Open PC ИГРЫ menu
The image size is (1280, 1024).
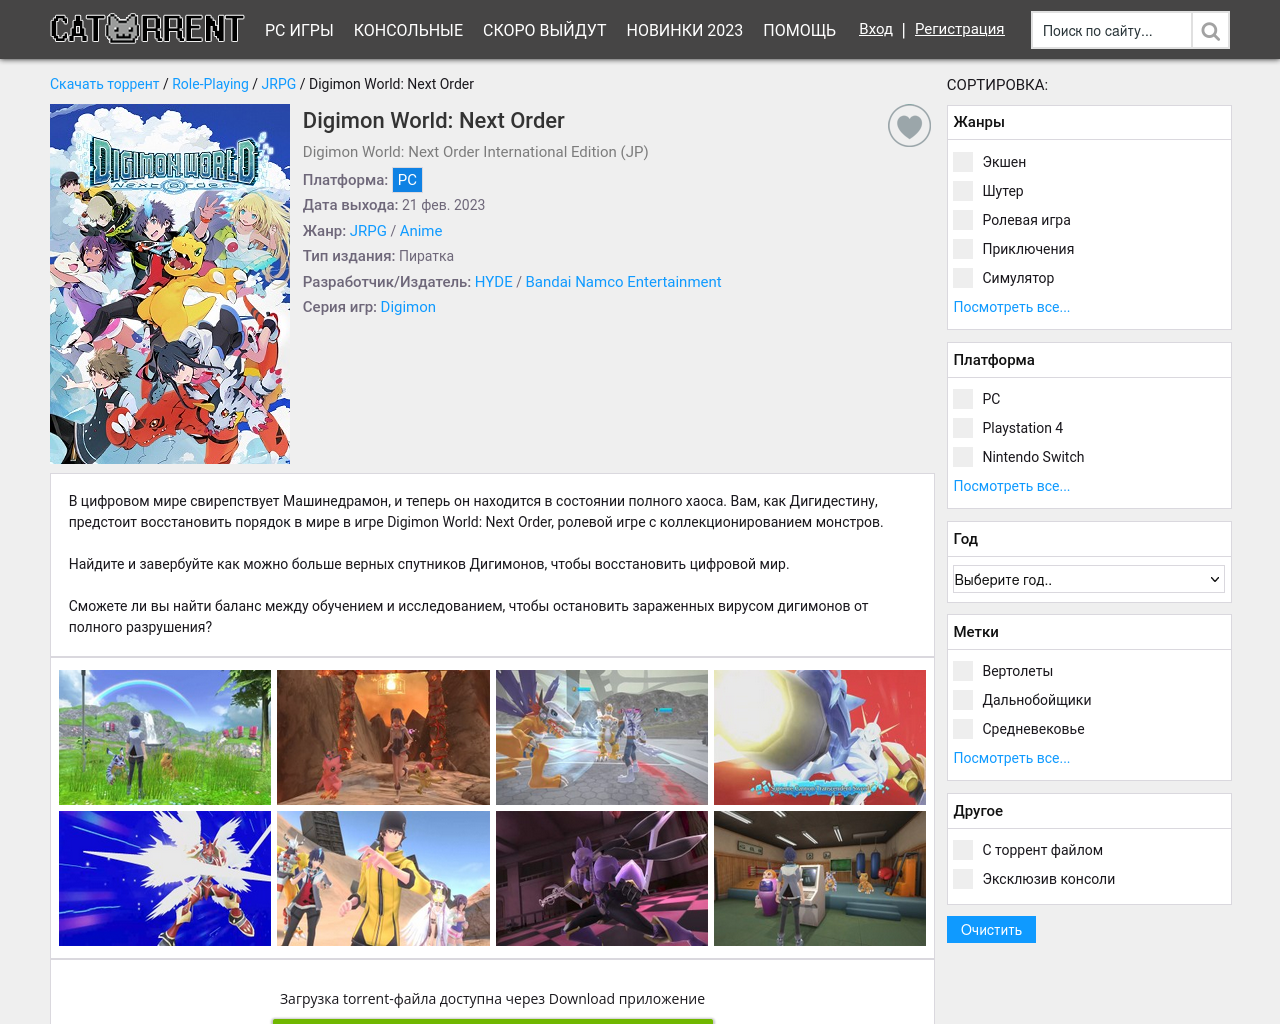point(299,30)
